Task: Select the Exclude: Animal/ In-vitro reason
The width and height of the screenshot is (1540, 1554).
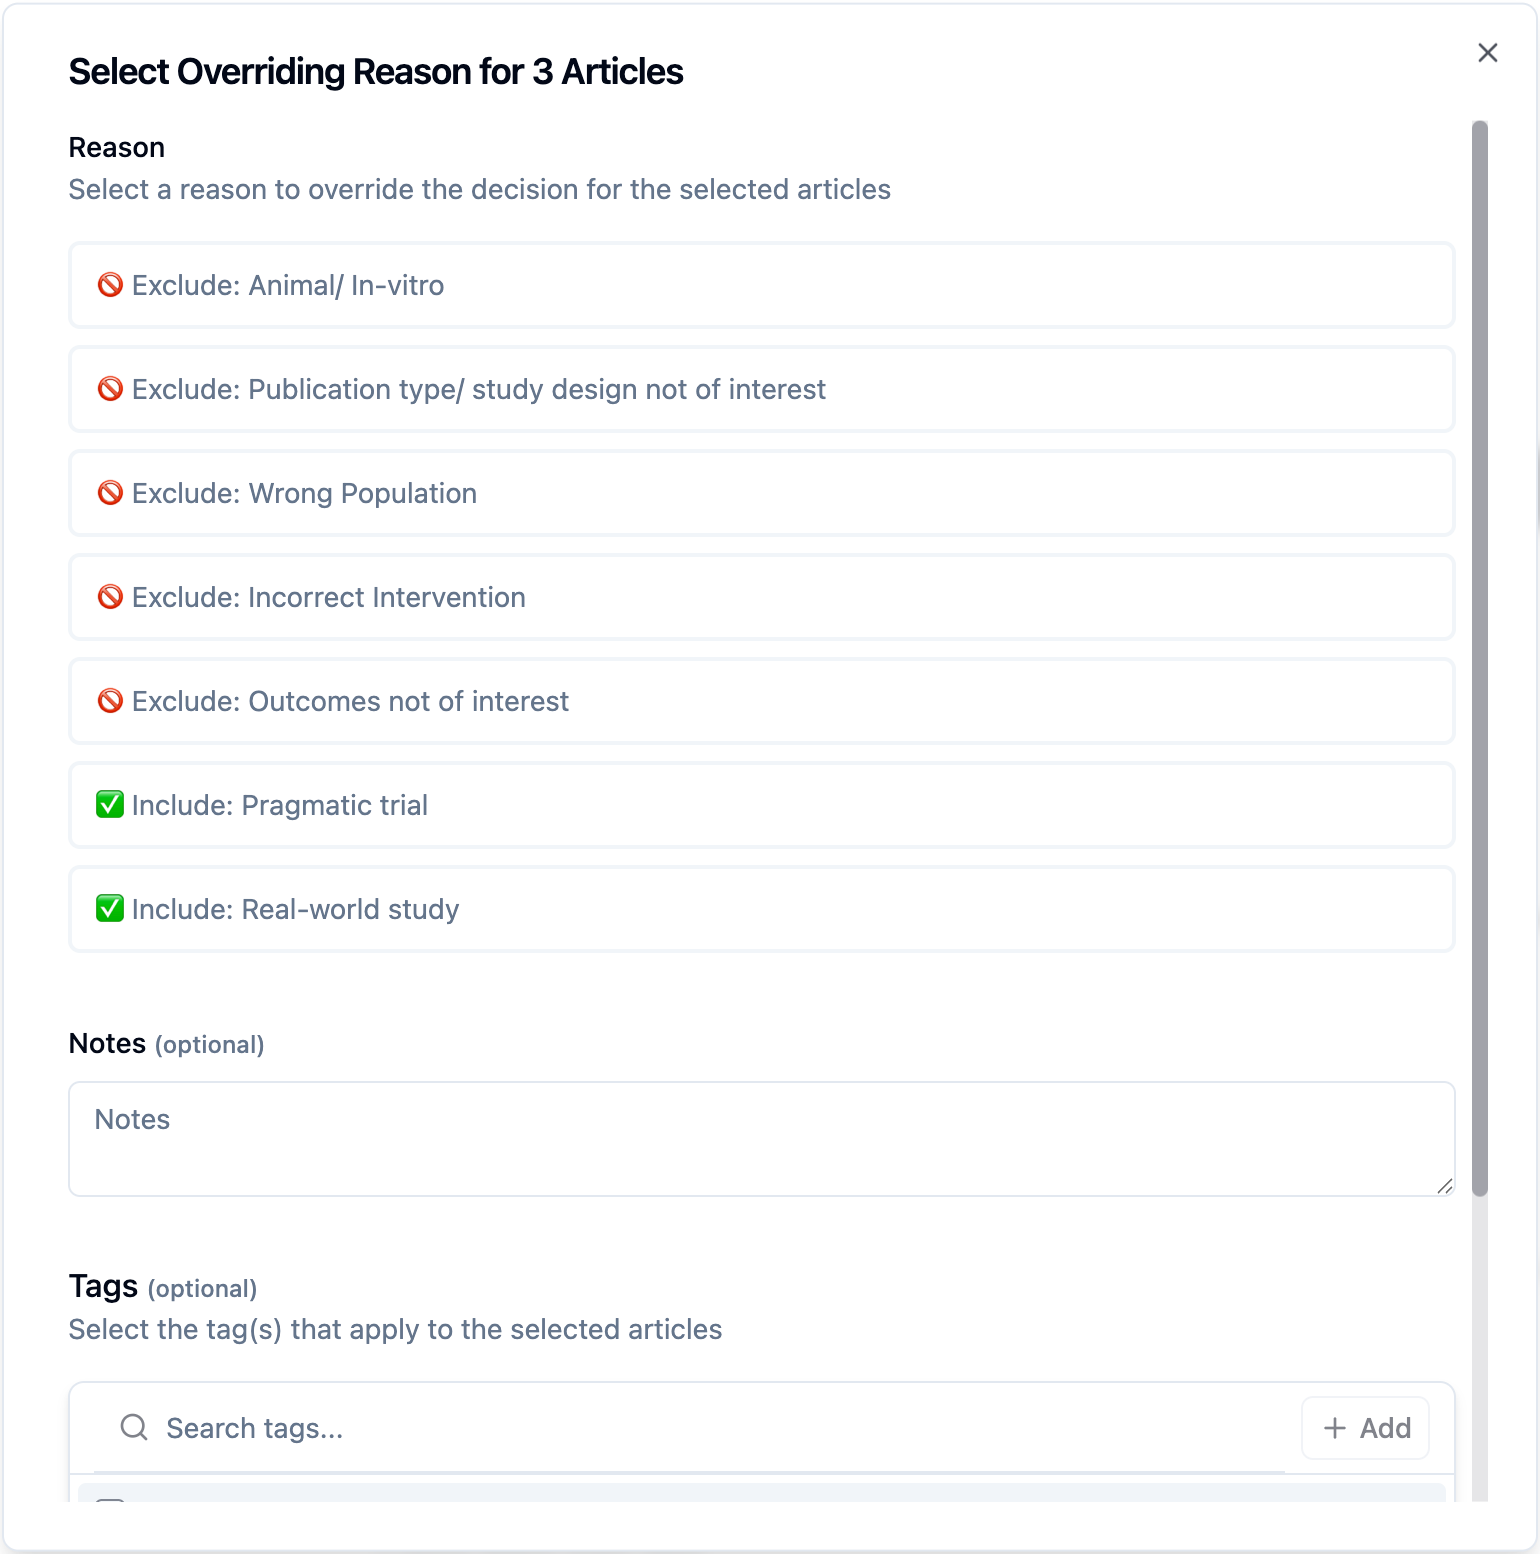Action: click(x=760, y=285)
